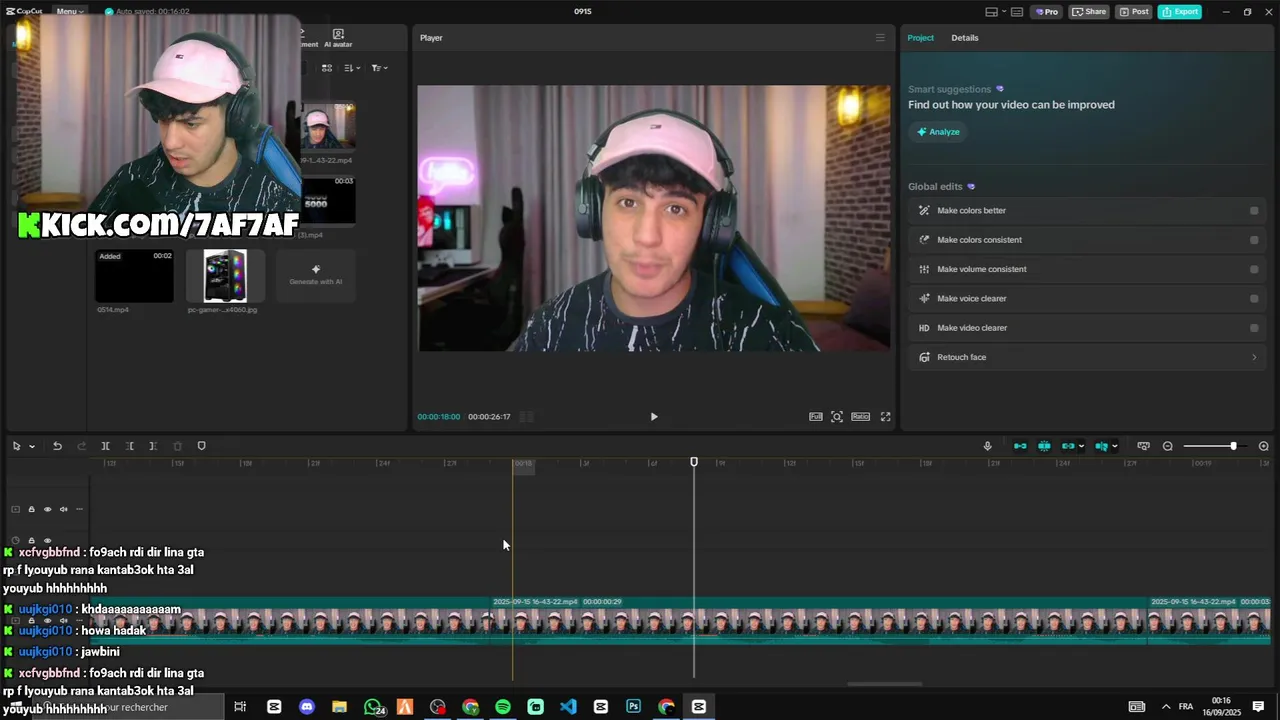This screenshot has height=720, width=1280.
Task: Toggle Make colors better option
Action: tap(1254, 211)
